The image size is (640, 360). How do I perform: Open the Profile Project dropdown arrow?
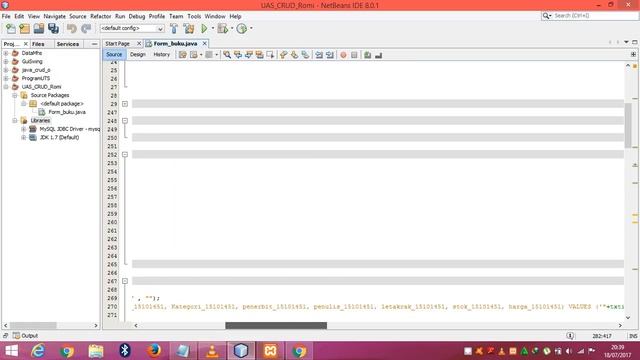tap(251, 28)
